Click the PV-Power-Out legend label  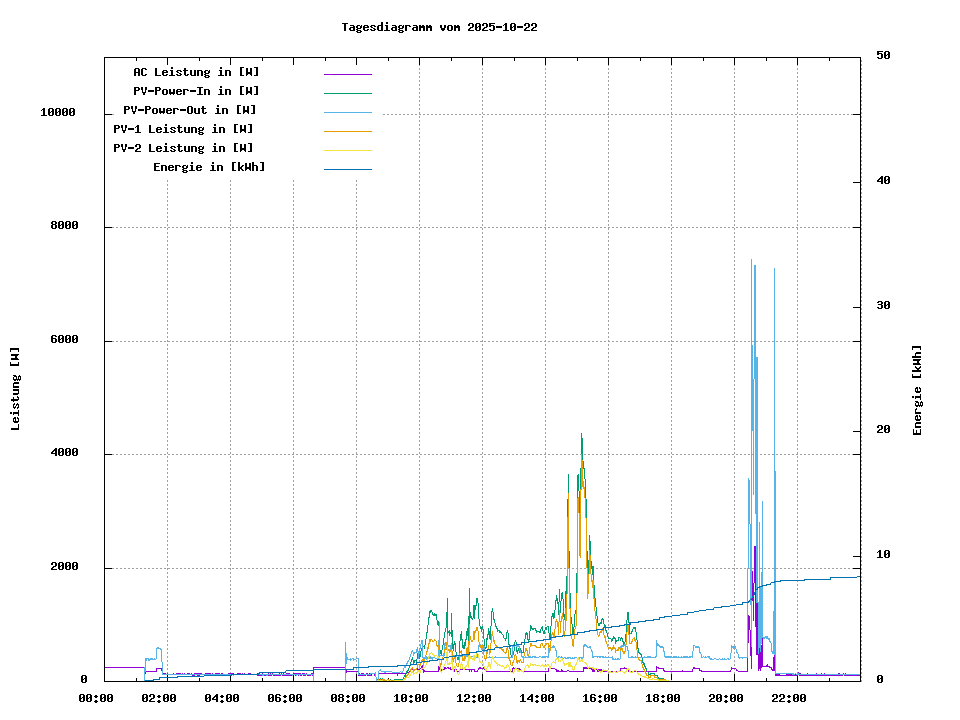(x=190, y=110)
